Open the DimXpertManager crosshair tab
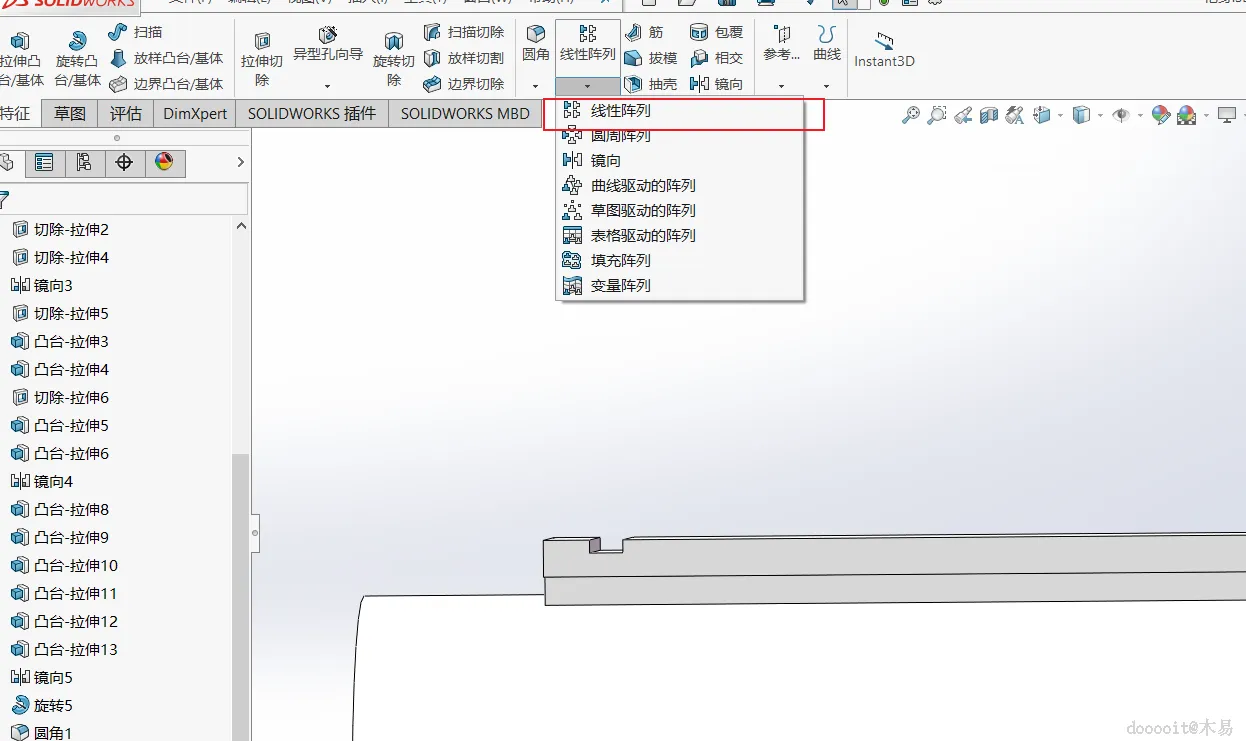 [x=124, y=162]
